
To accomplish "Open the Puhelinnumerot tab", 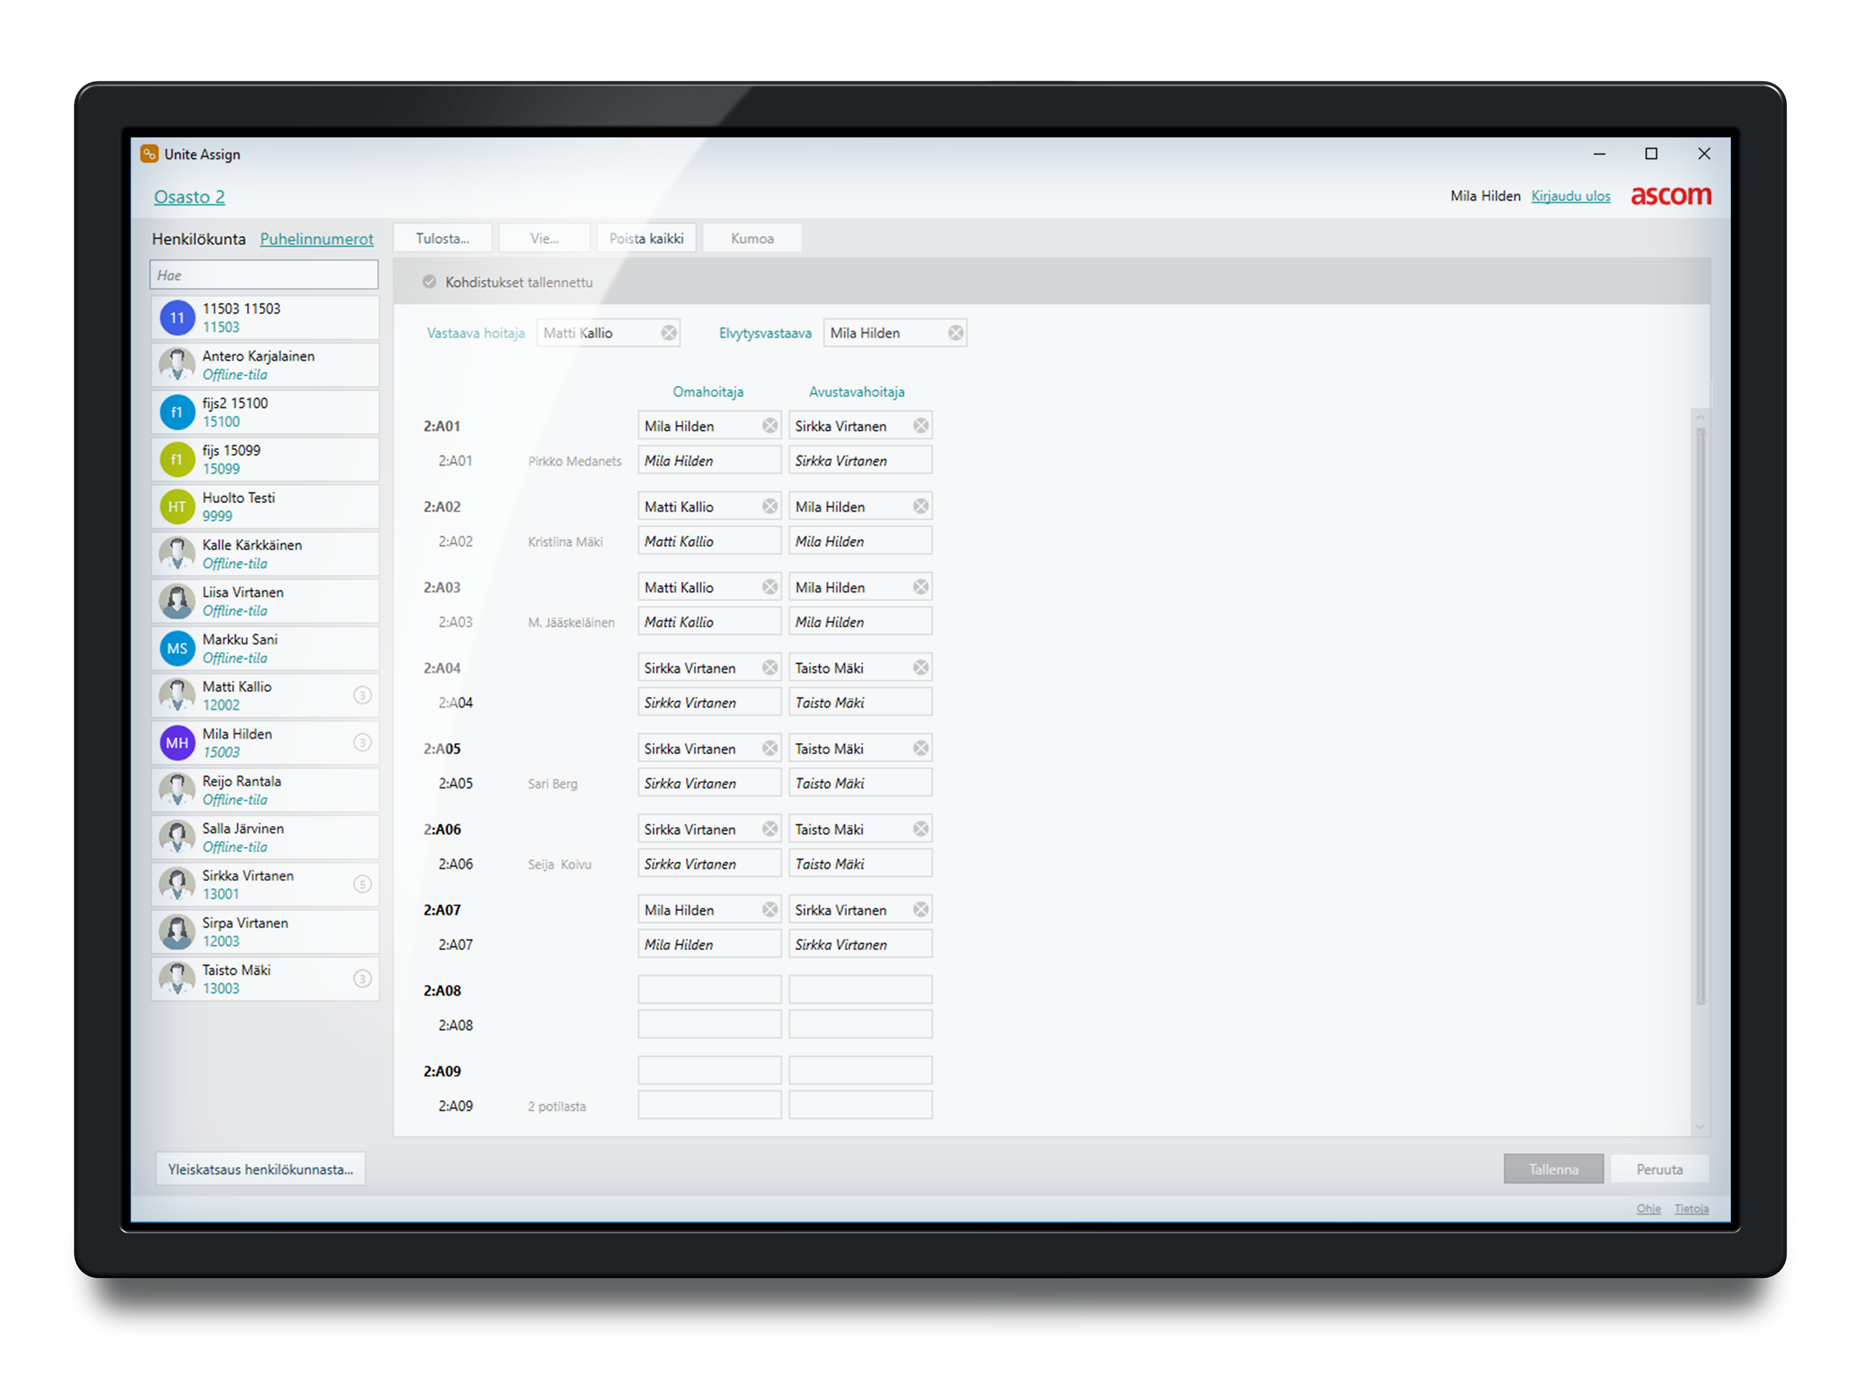I will [x=316, y=239].
